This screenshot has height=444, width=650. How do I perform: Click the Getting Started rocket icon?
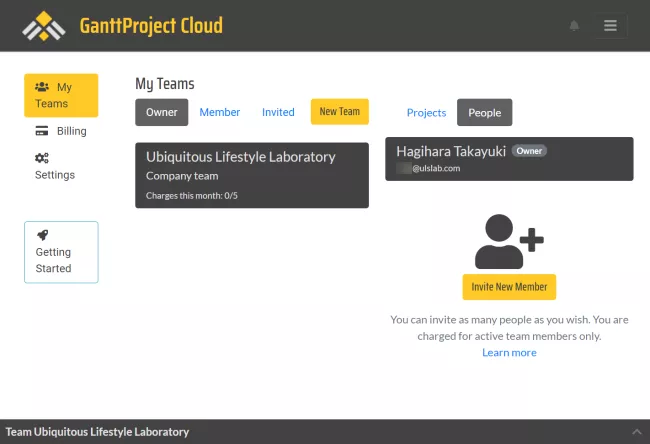pyautogui.click(x=43, y=235)
